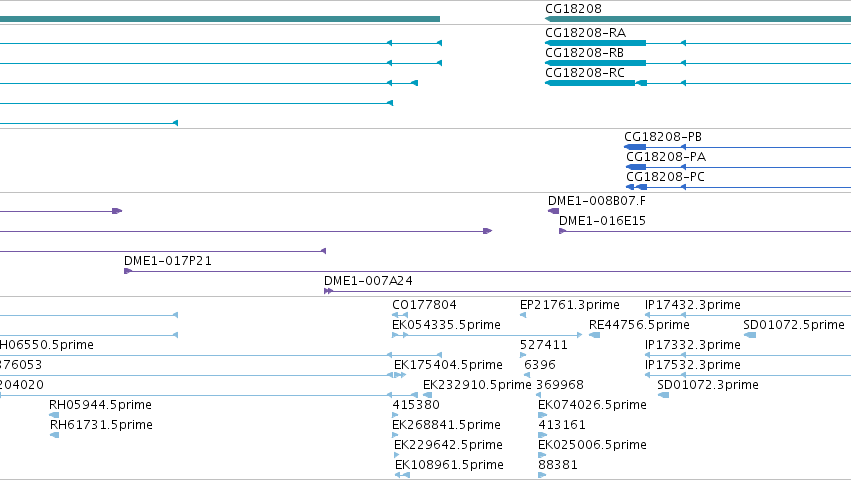
Task: Select the CG18208-RB transcript label
Action: pyautogui.click(x=585, y=53)
